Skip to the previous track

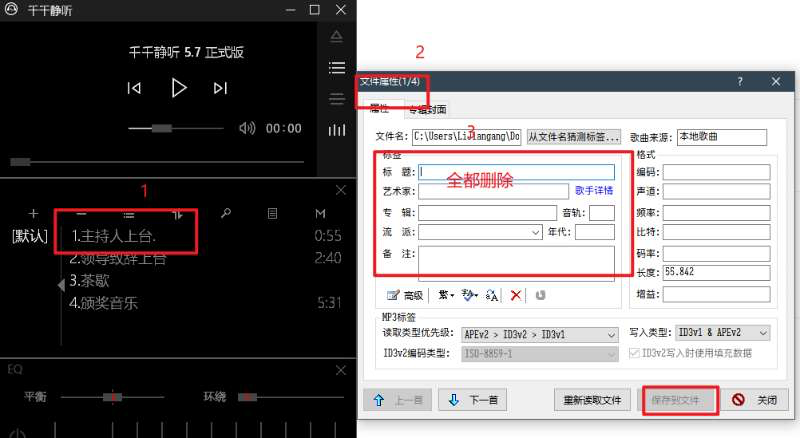click(134, 89)
